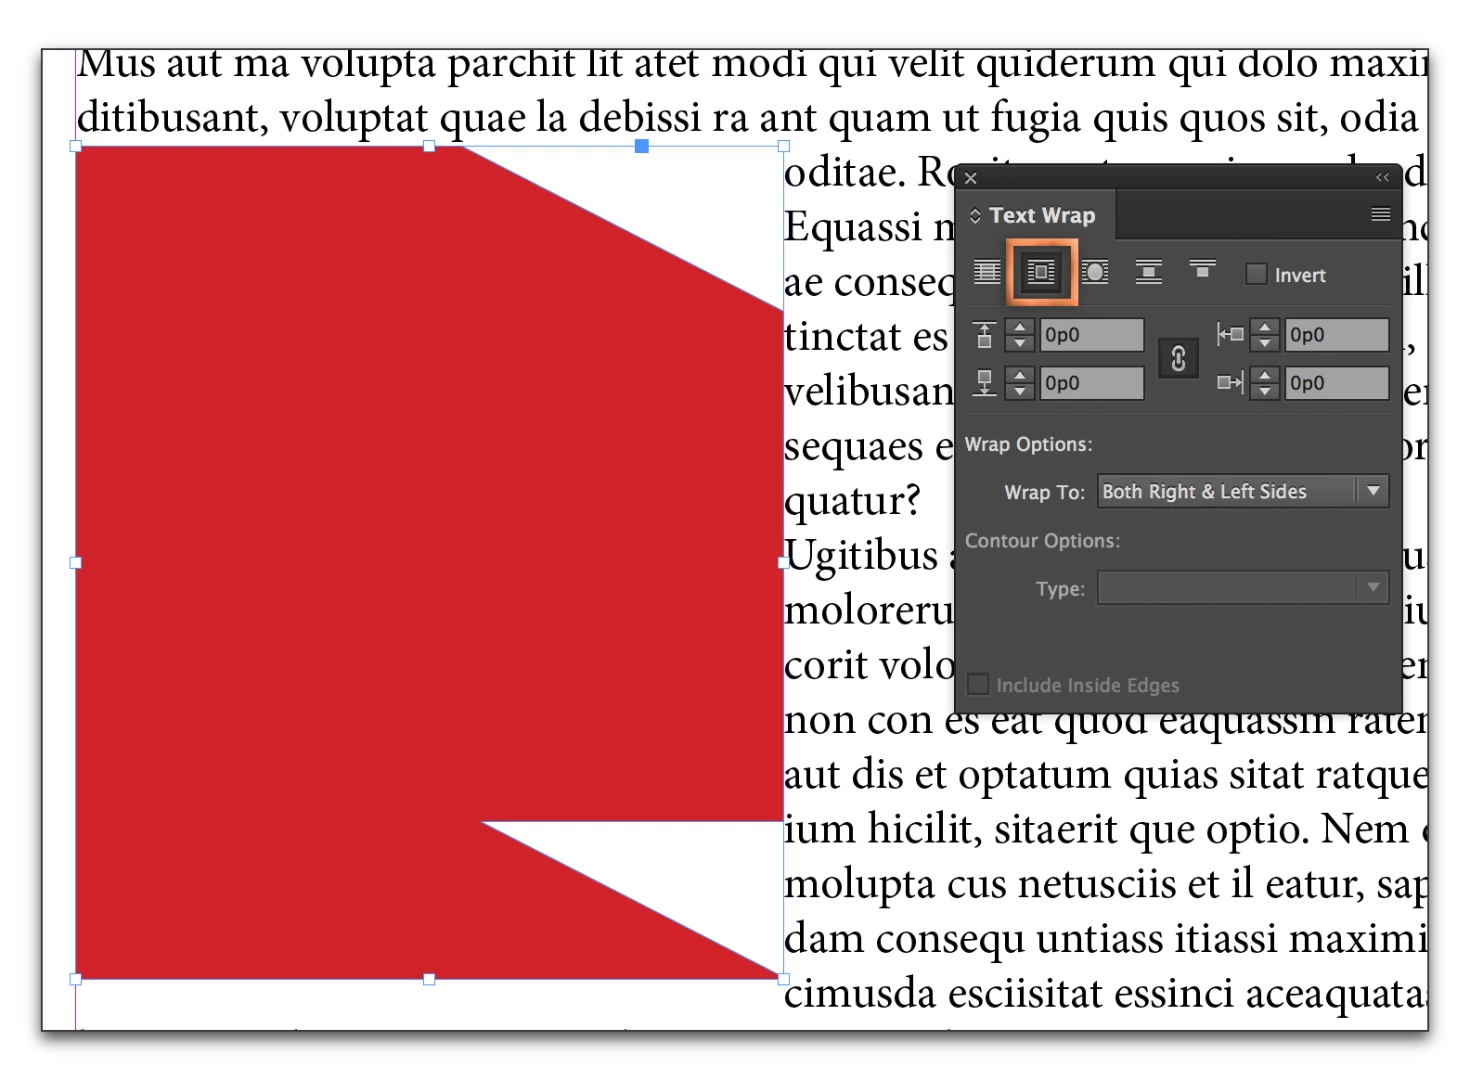The width and height of the screenshot is (1470, 1080).
Task: Click the bottom-left corner handle of the frame
Action: [76, 979]
